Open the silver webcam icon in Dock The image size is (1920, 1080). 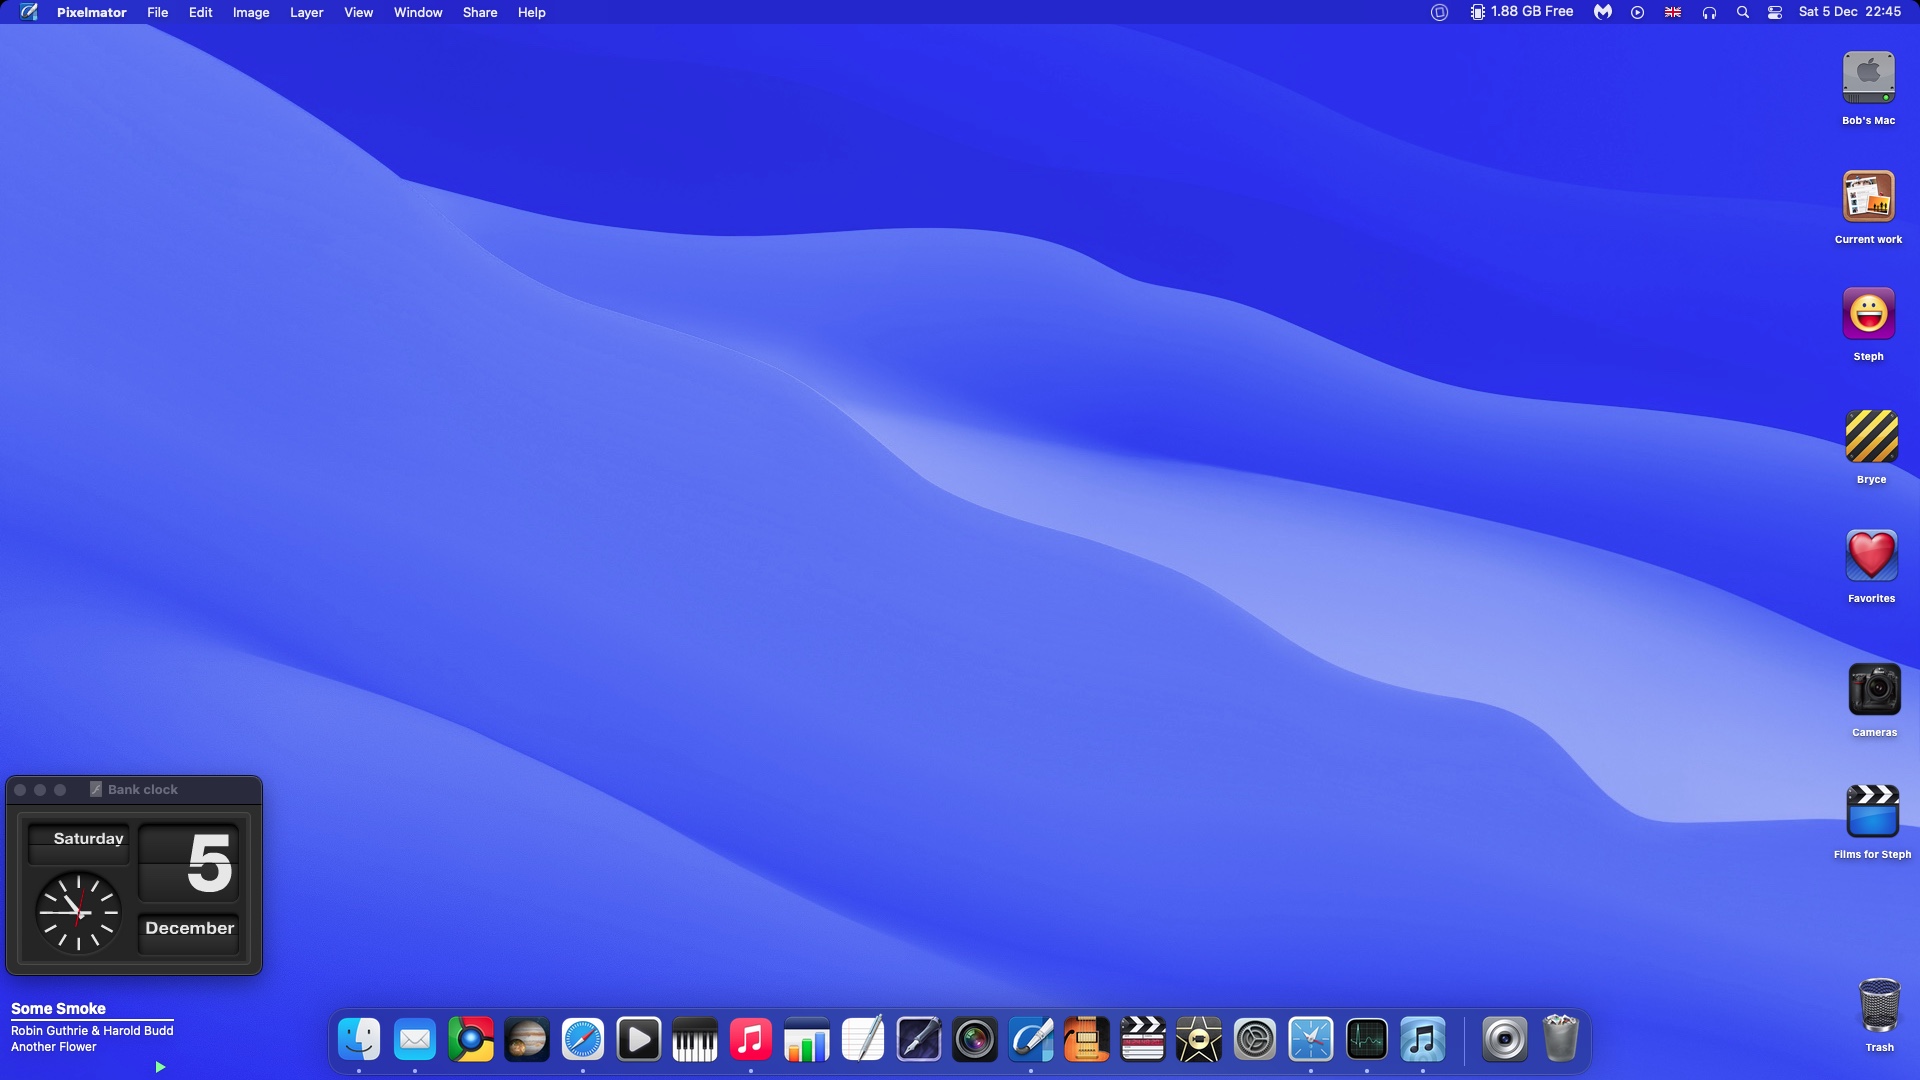[x=1504, y=1040]
